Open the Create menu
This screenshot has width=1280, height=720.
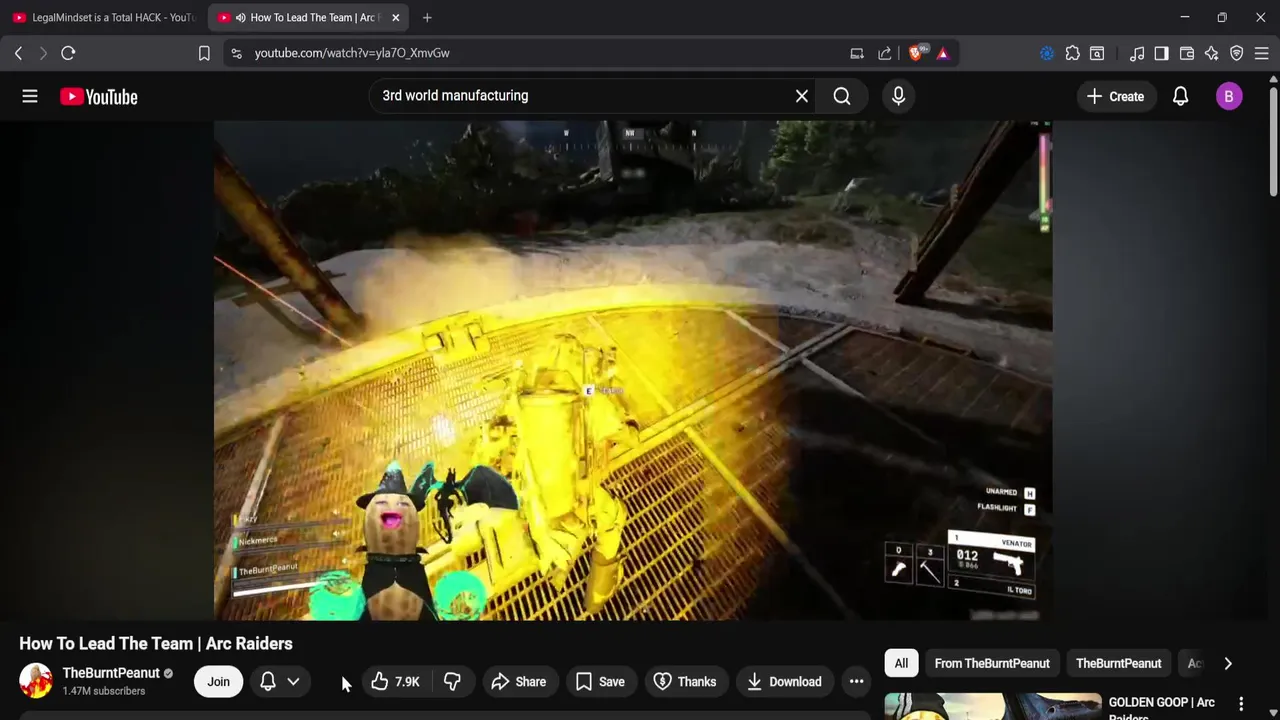tap(1115, 96)
